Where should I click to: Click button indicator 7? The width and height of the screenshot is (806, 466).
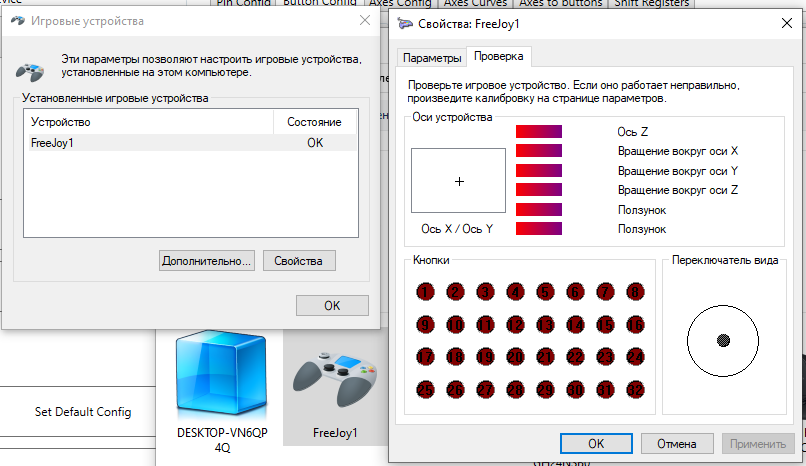606,292
